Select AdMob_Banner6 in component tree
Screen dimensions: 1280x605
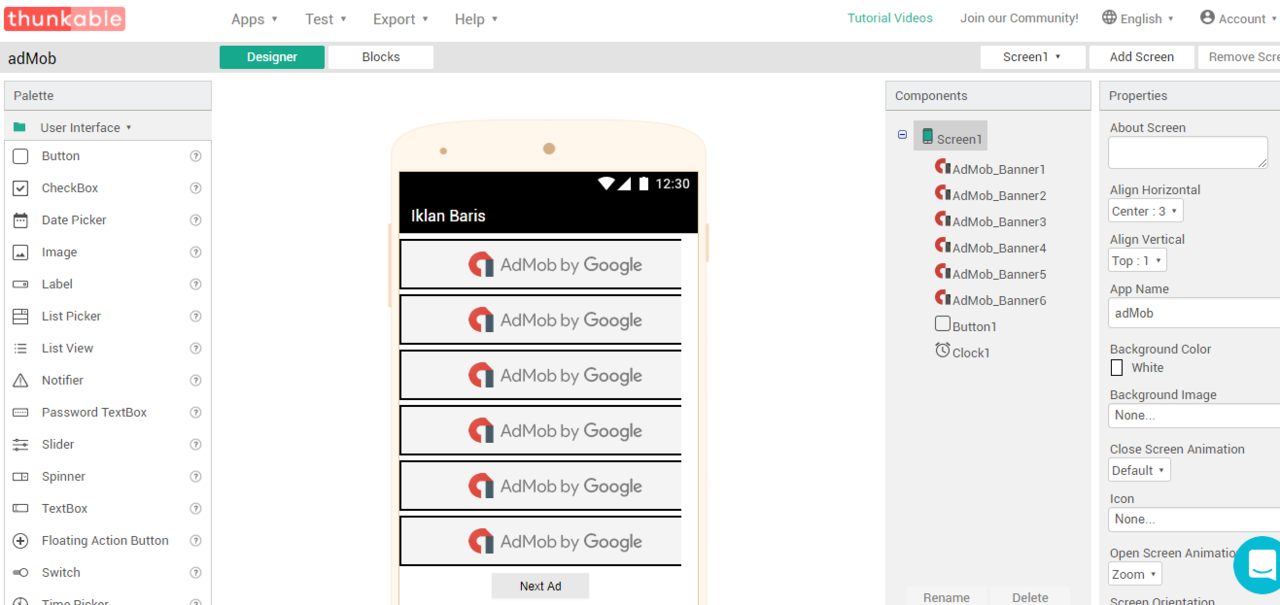pyautogui.click(x=991, y=298)
